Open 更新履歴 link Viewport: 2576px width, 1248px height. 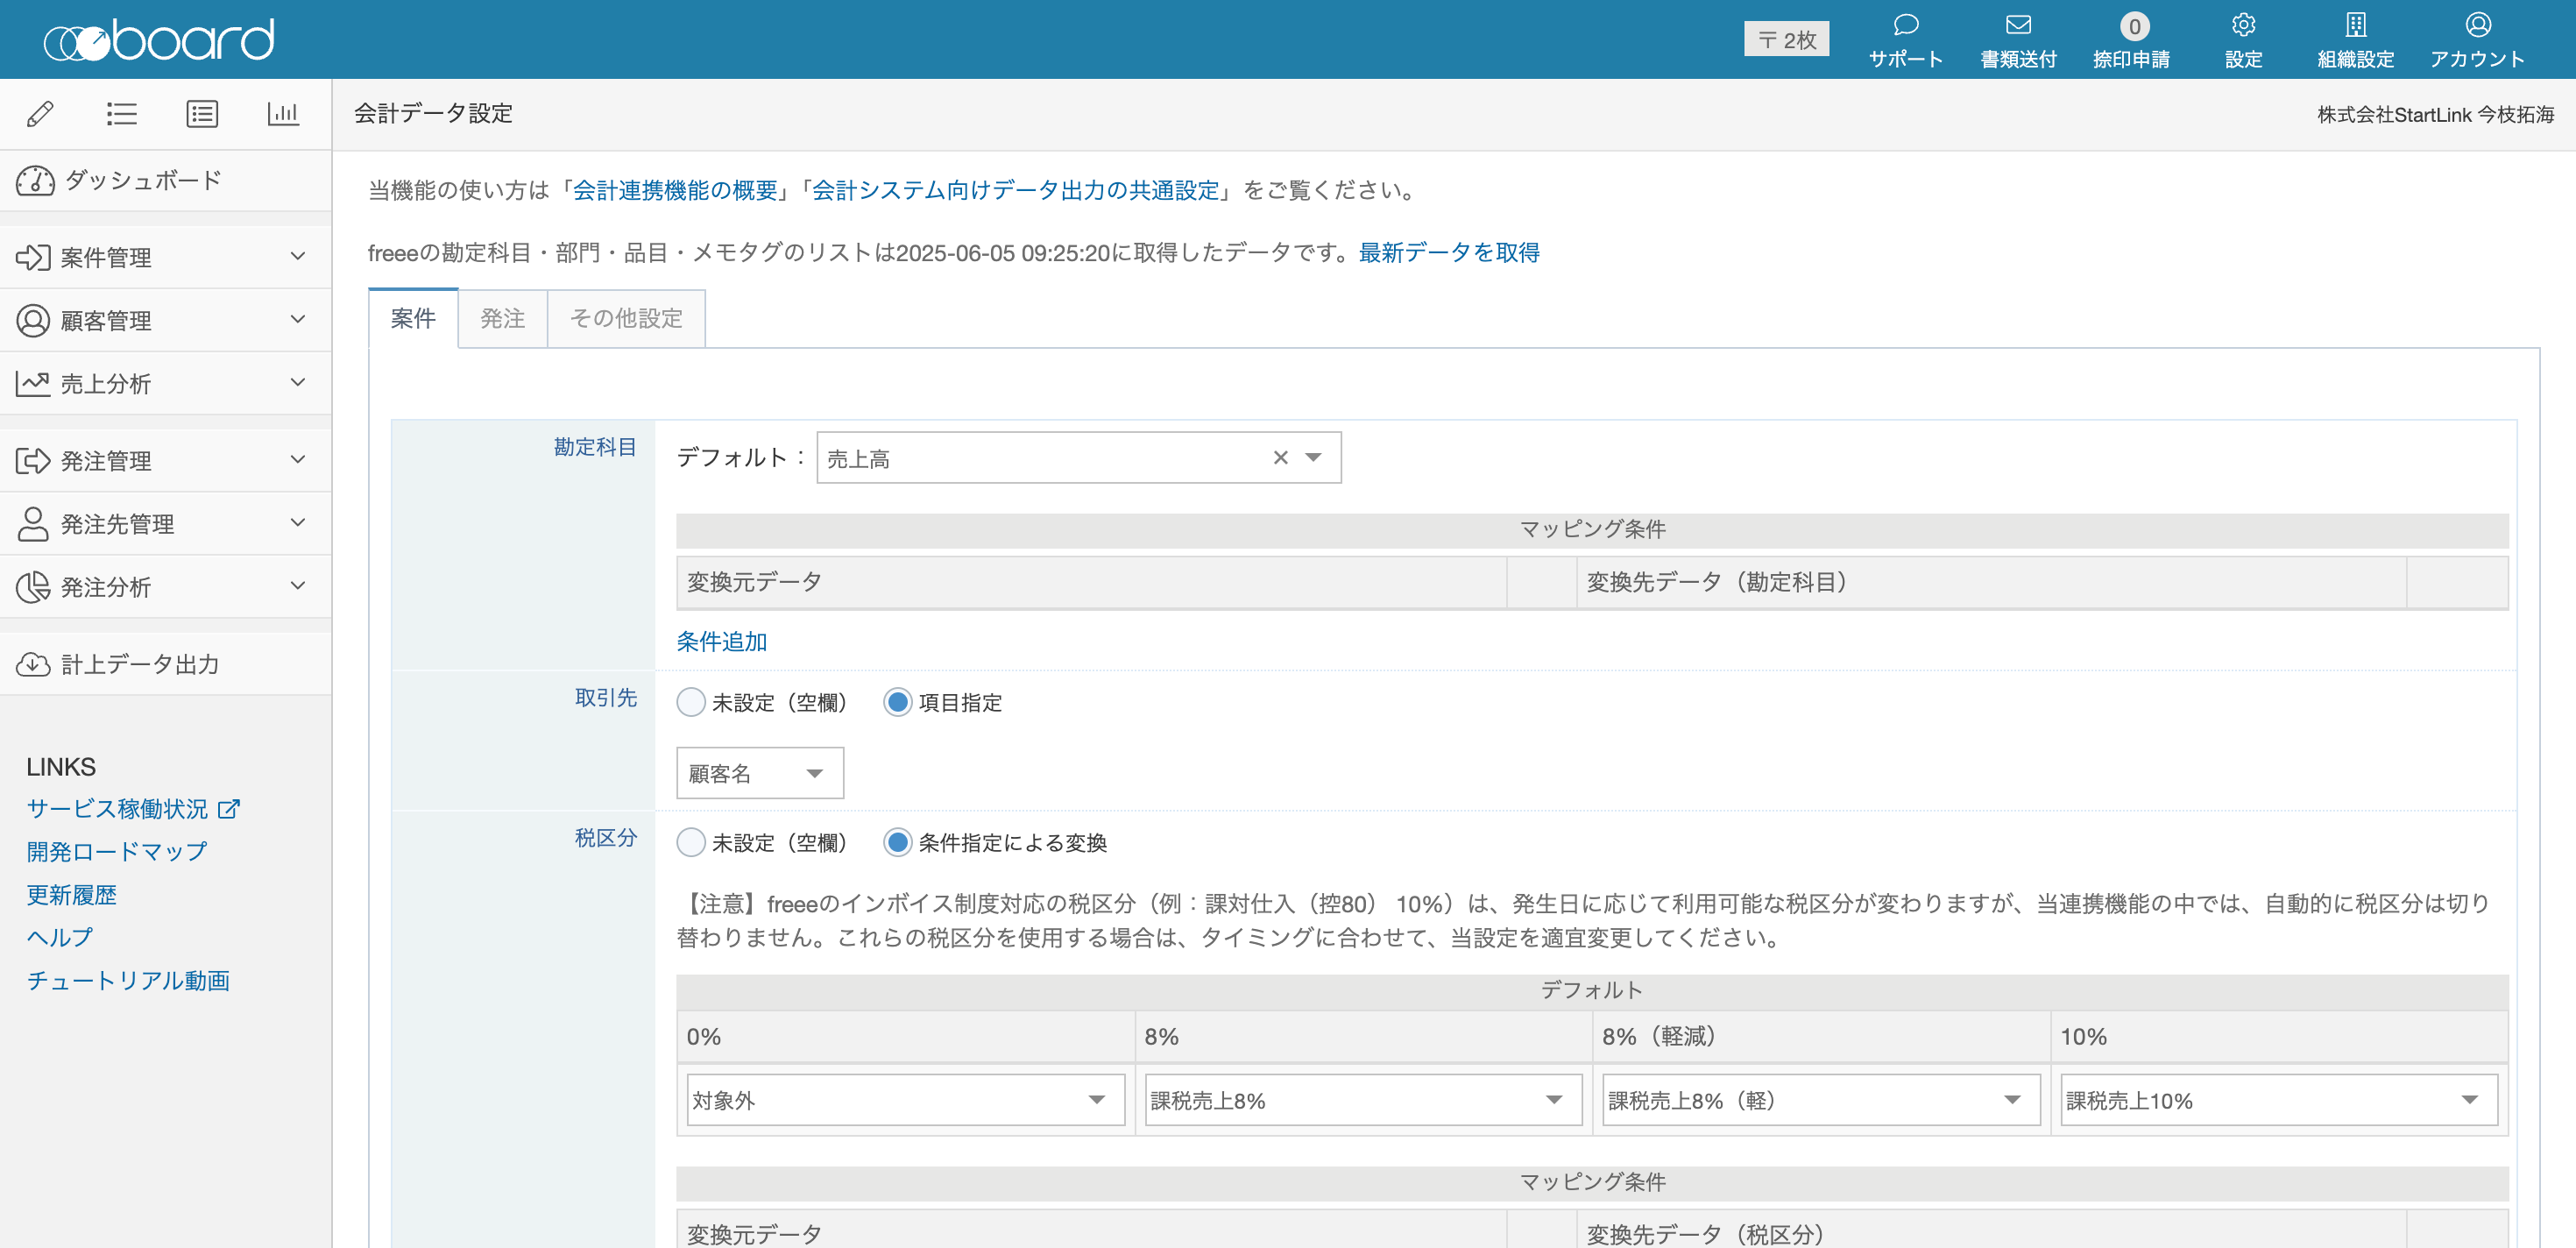tap(72, 895)
